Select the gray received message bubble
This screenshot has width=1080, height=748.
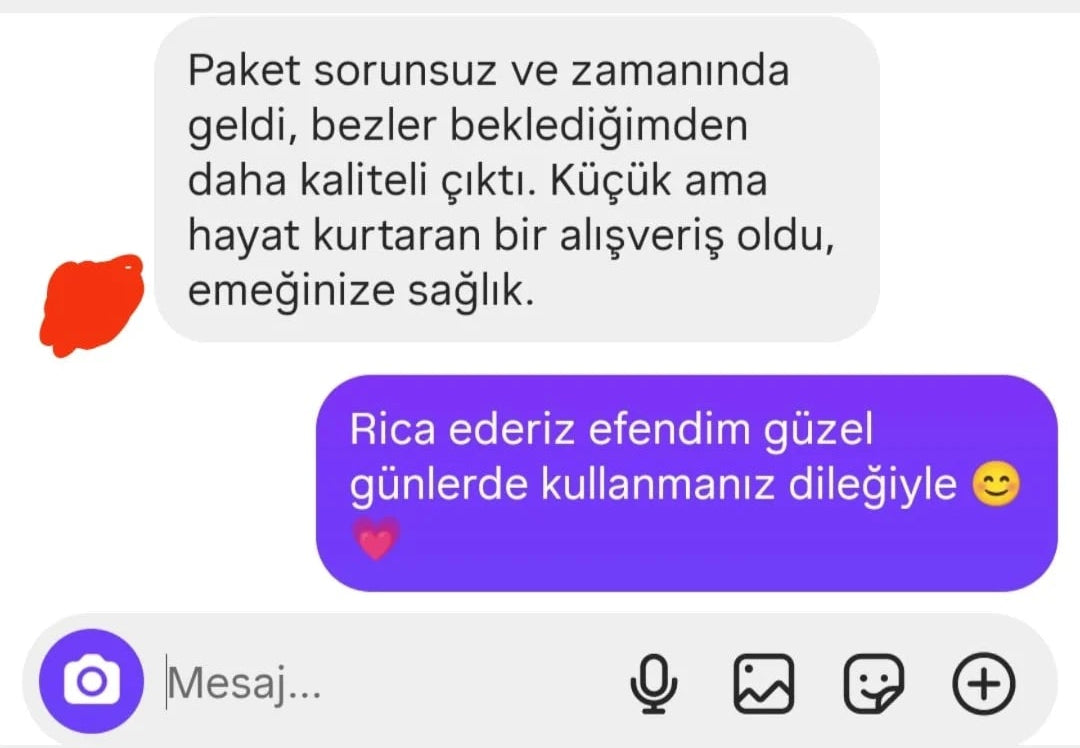(x=517, y=180)
